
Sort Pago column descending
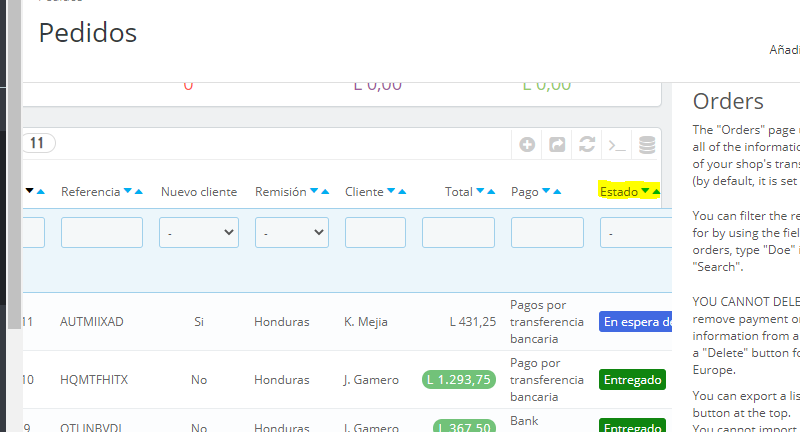tap(546, 191)
